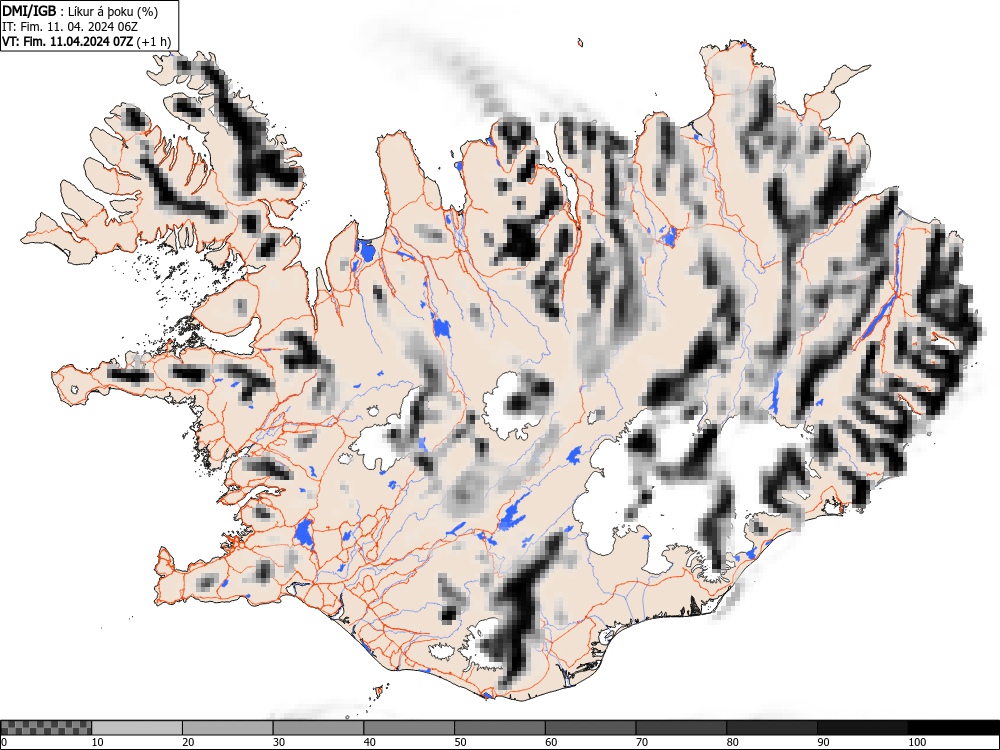Click the legend label '10'
Image resolution: width=1000 pixels, height=750 pixels.
tap(98, 742)
